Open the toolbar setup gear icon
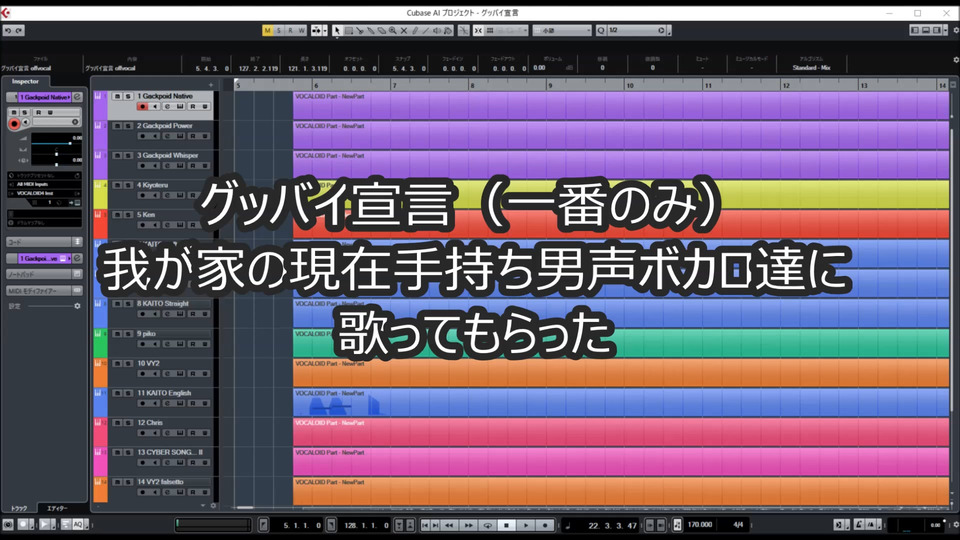 click(956, 31)
